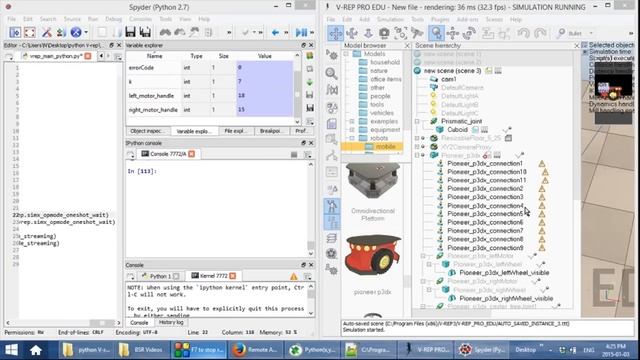This screenshot has width=640, height=360.
Task: Click the Spyder save all files icon
Action: (145, 32)
